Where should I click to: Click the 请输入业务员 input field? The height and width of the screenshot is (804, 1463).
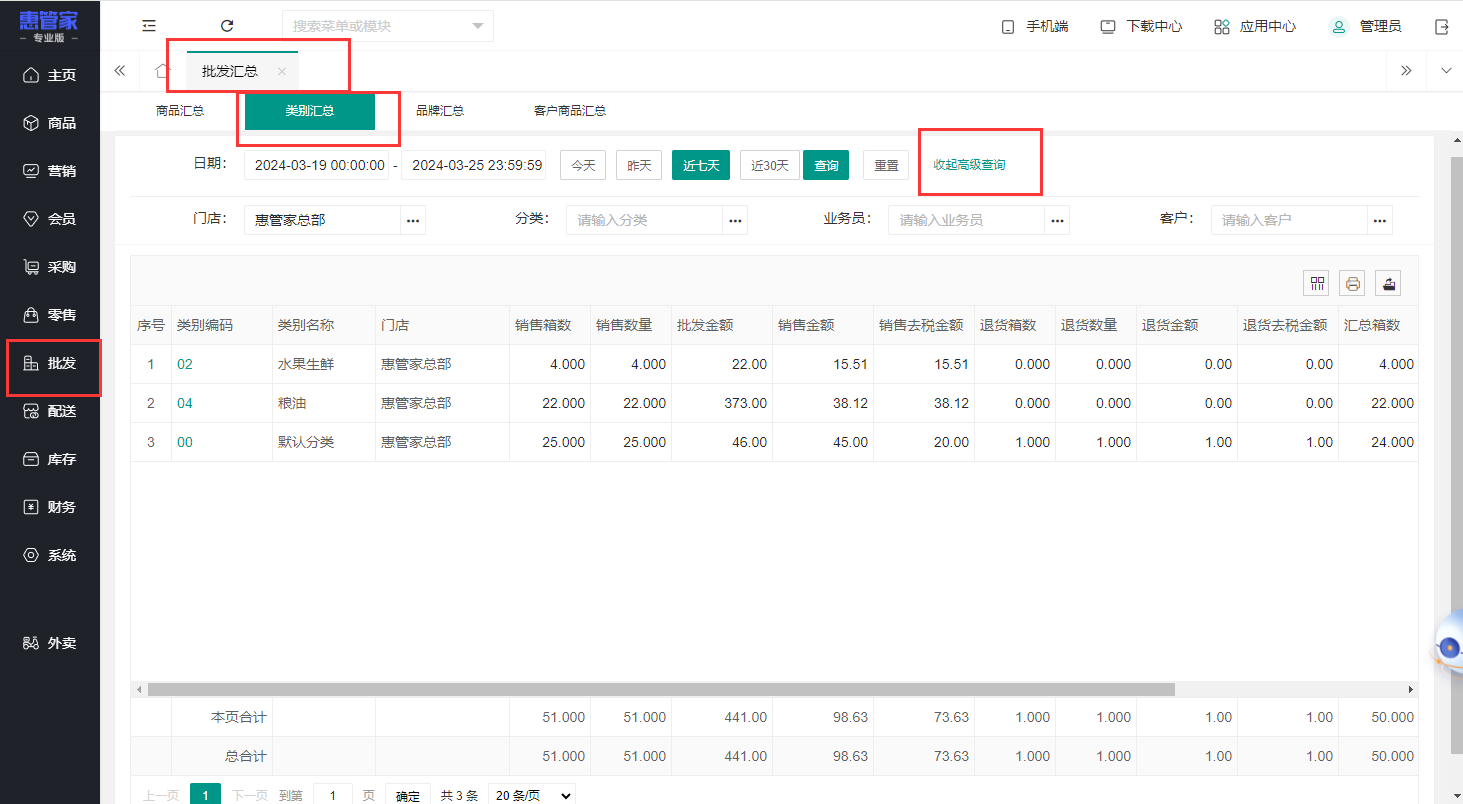point(967,220)
